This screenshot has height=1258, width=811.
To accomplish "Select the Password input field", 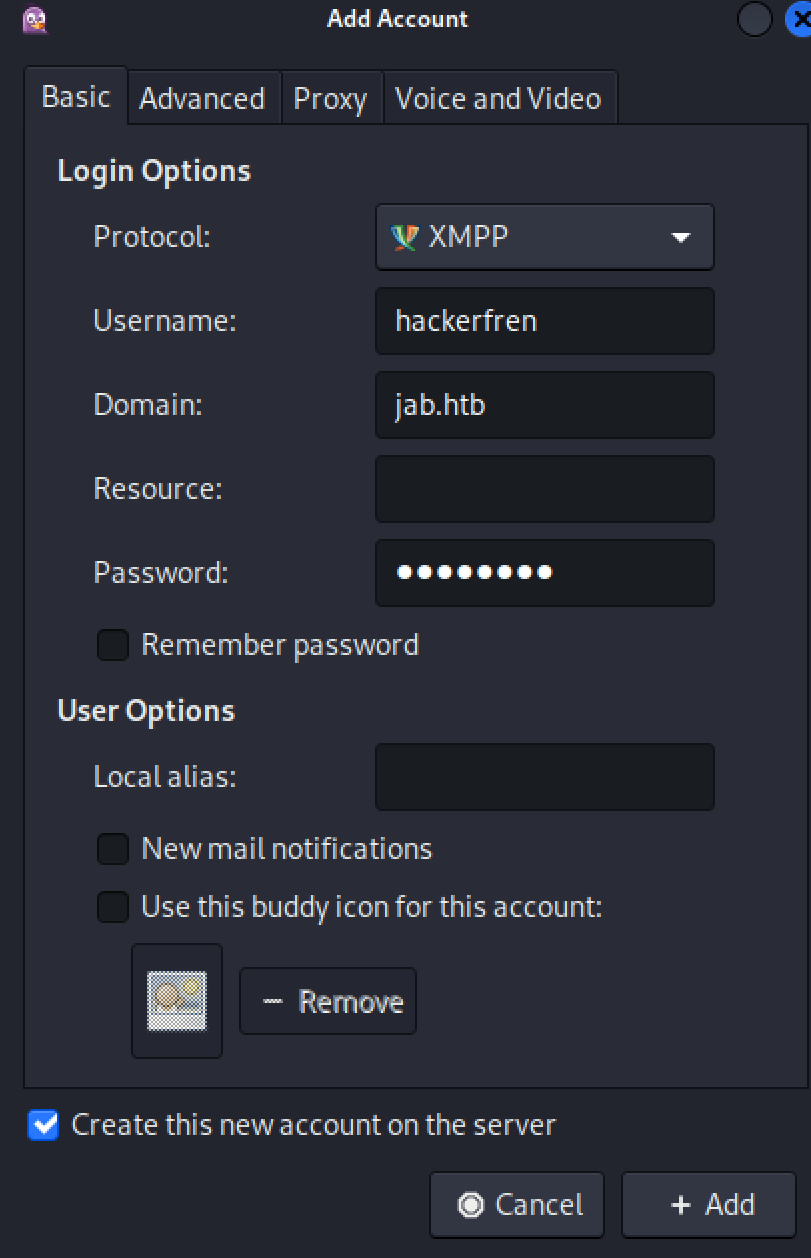I will [x=544, y=573].
